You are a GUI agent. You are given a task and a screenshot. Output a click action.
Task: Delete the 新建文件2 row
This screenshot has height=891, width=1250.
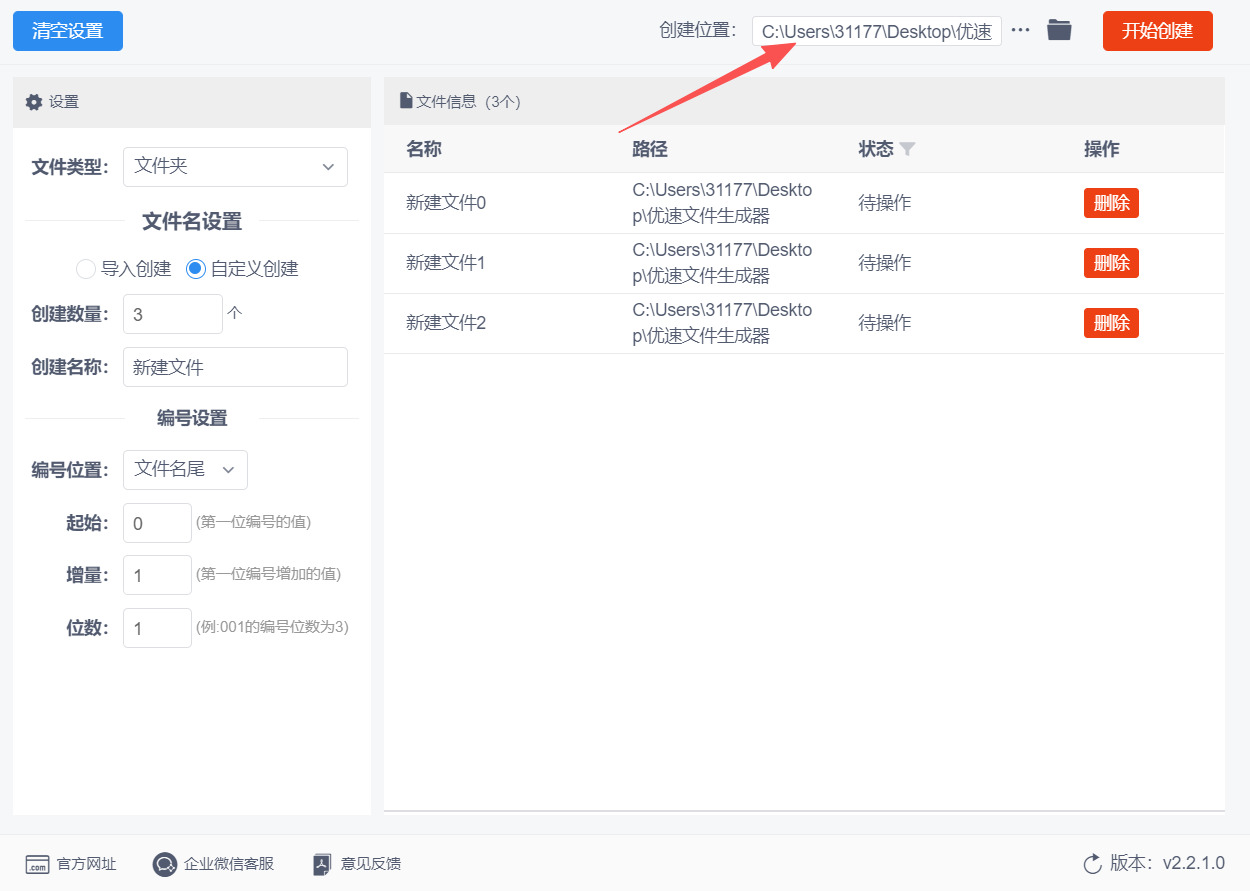click(x=1111, y=323)
